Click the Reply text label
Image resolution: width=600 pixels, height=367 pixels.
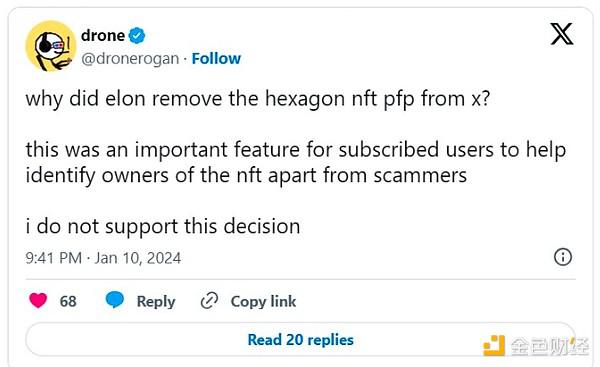[x=156, y=302]
